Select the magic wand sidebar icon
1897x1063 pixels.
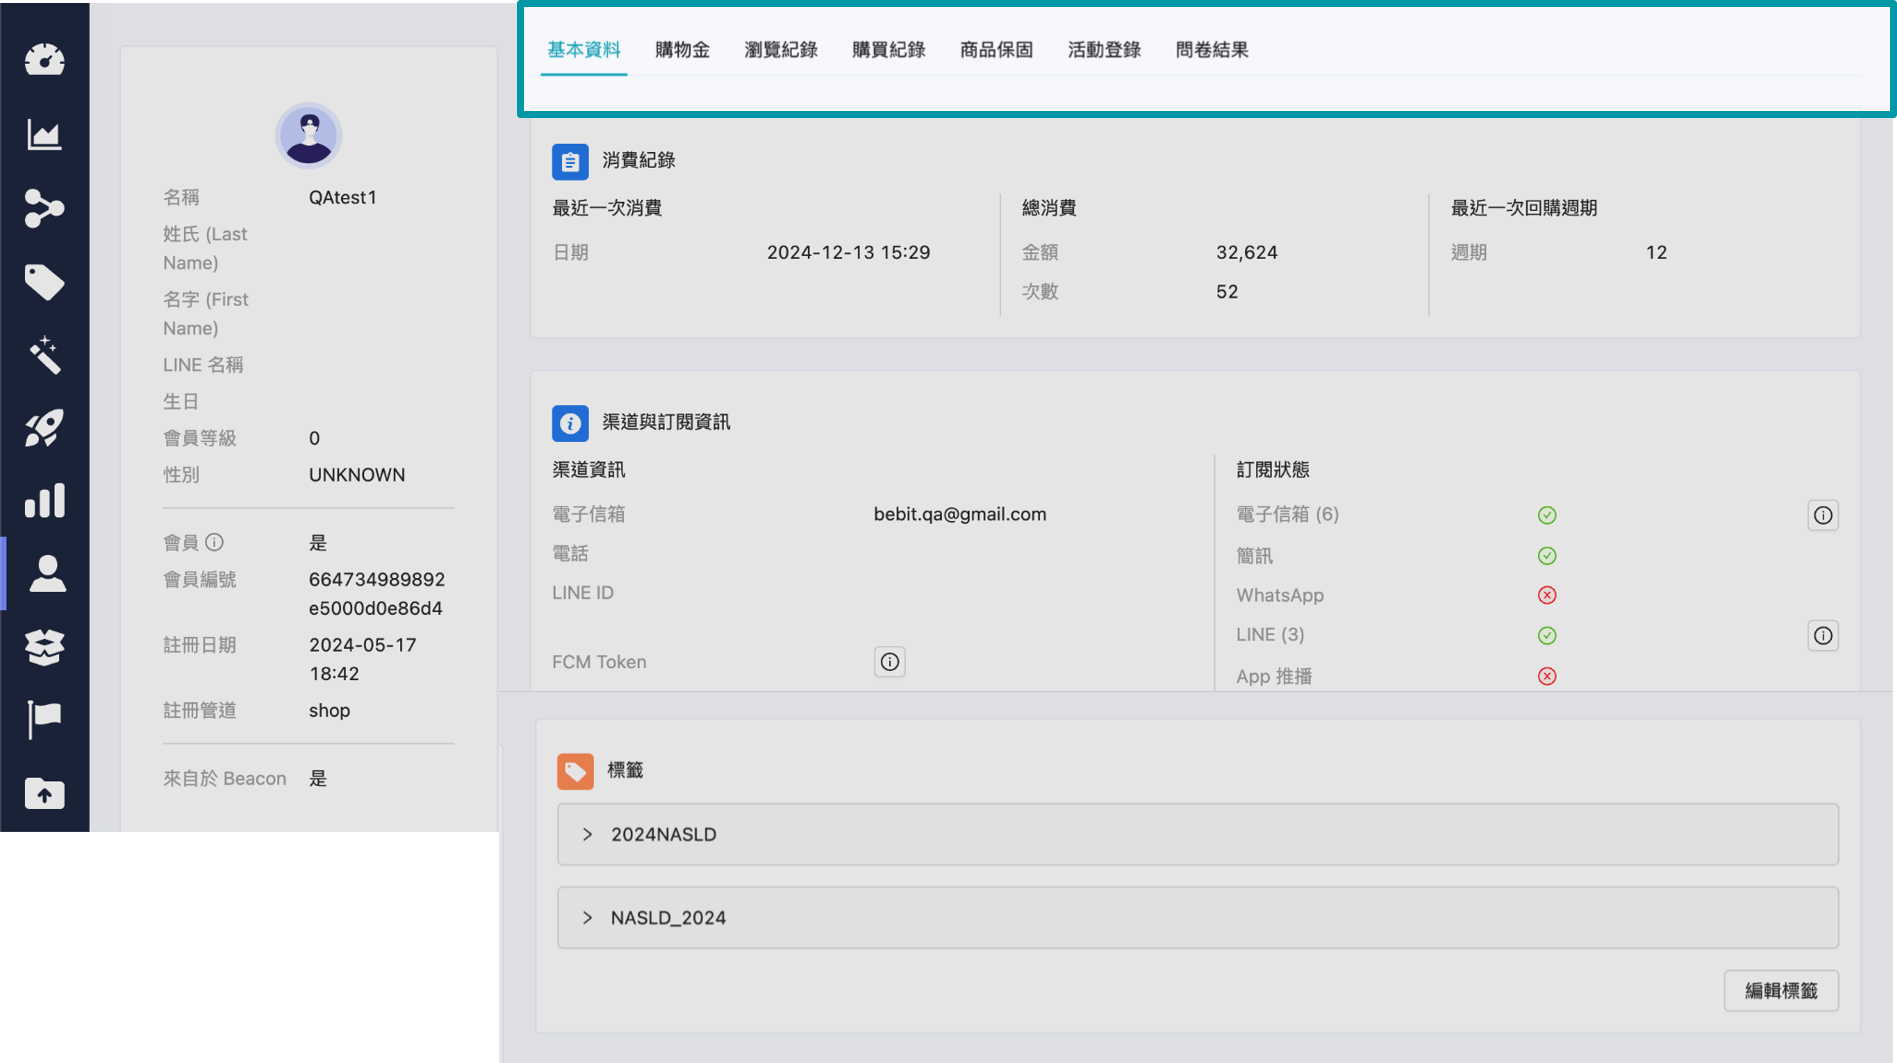pyautogui.click(x=44, y=355)
